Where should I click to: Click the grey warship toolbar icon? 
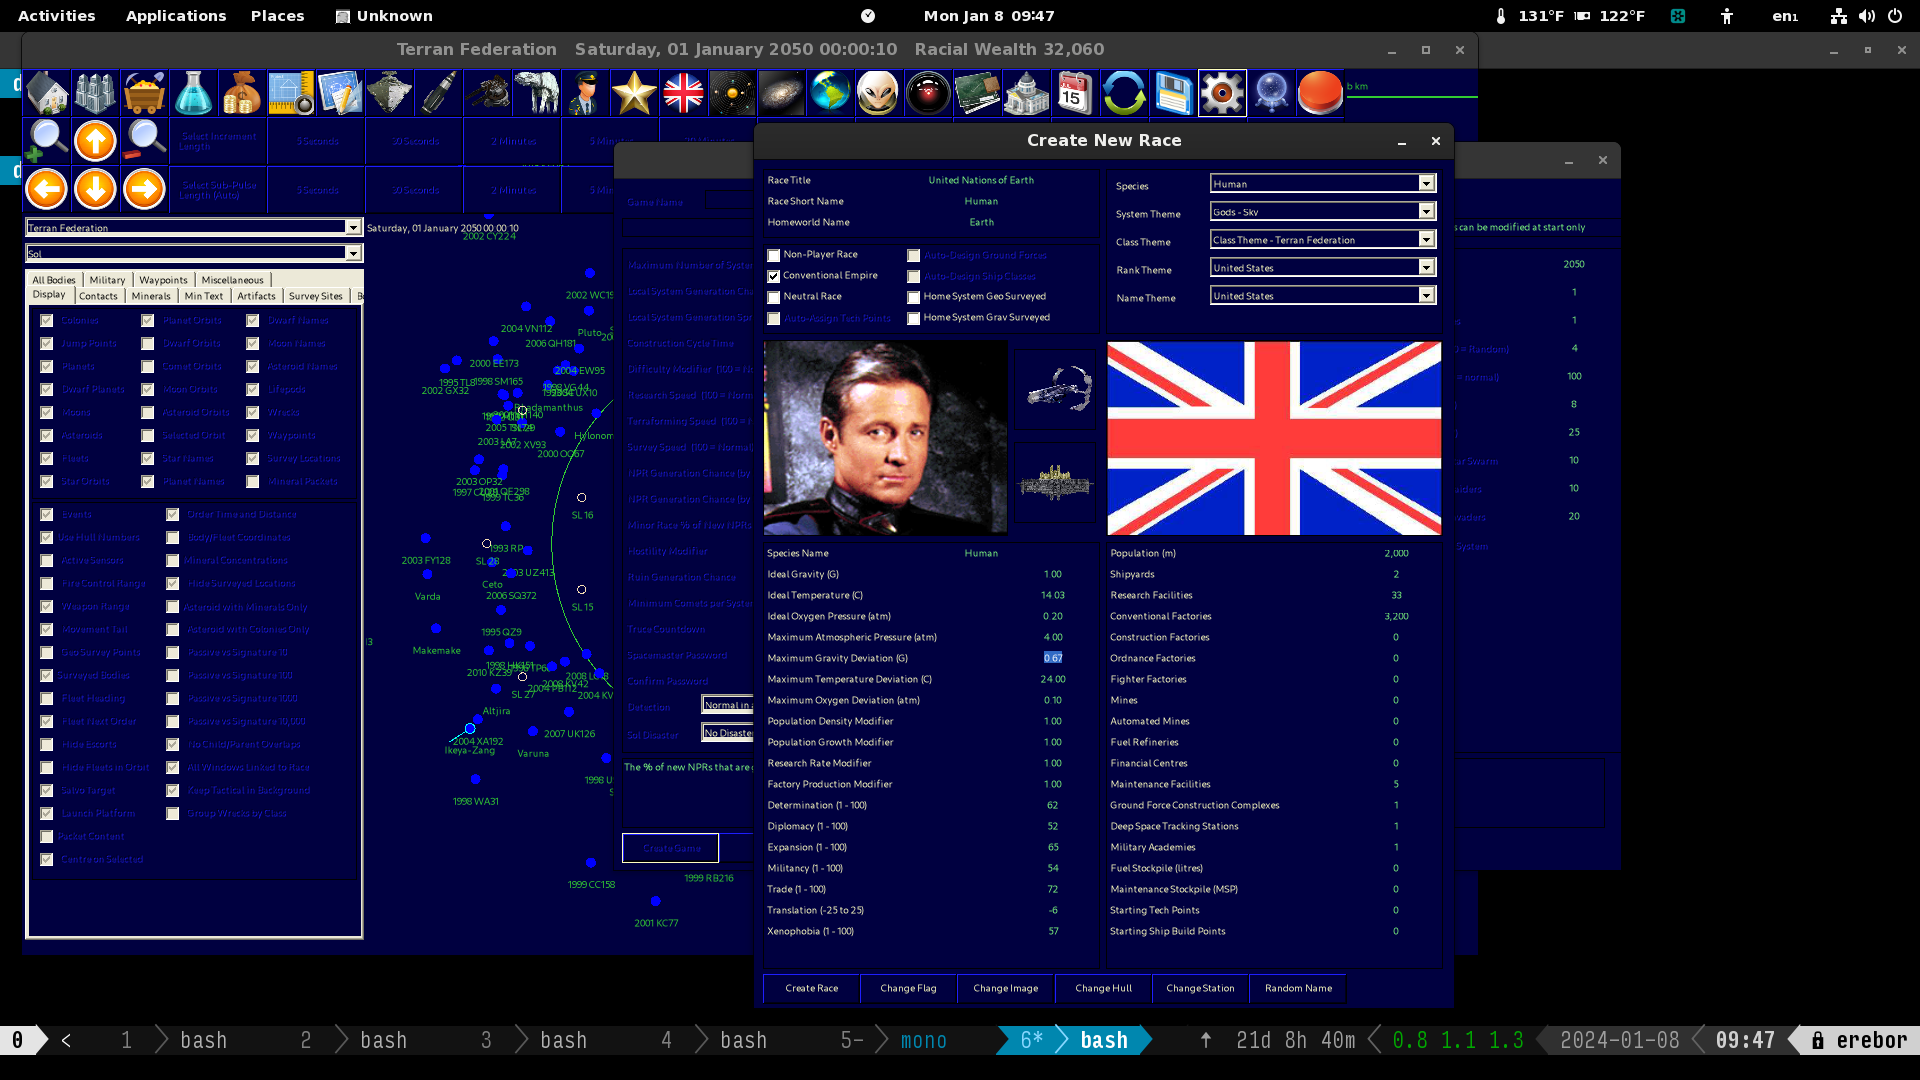tap(390, 93)
